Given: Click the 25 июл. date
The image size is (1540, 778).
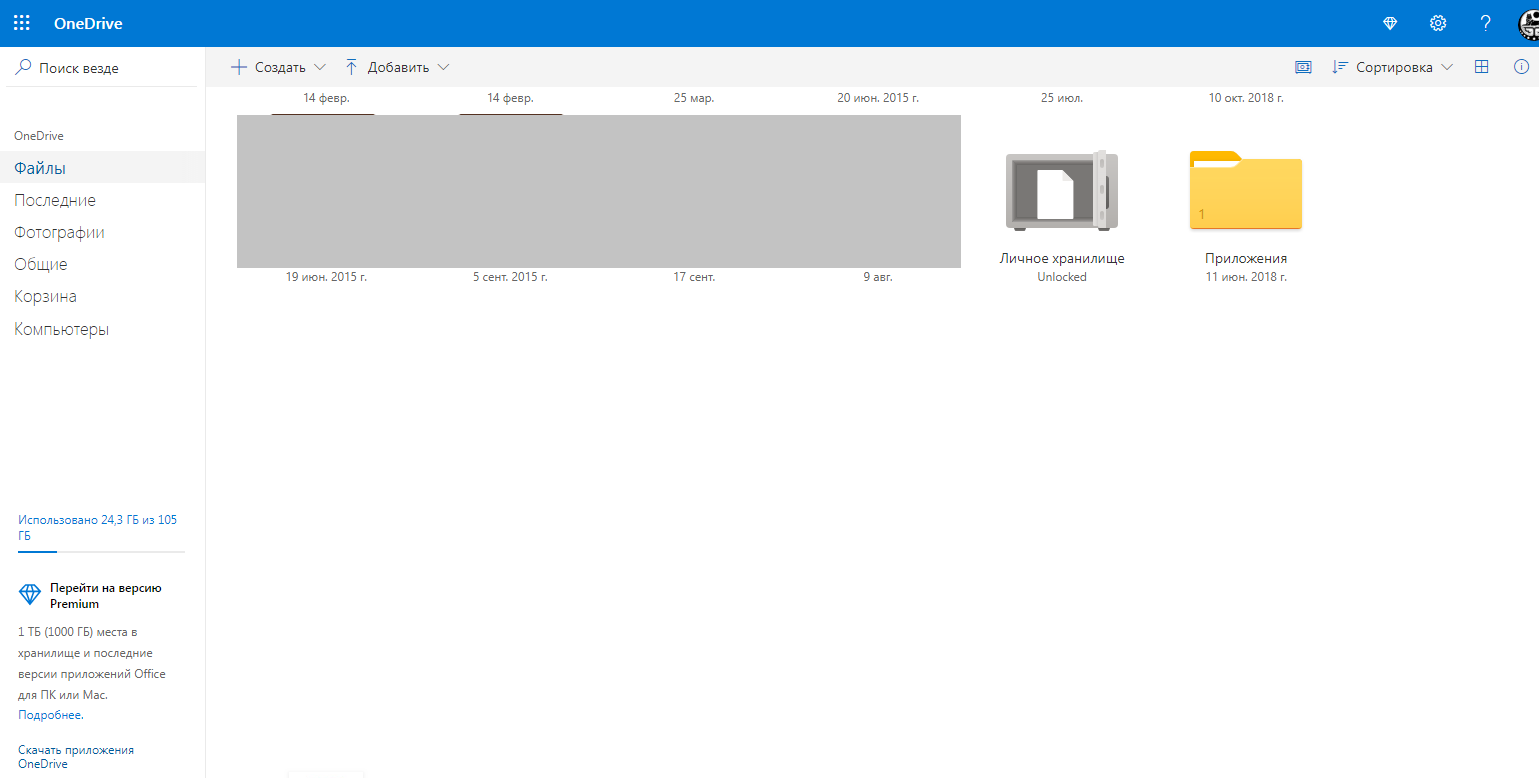Looking at the screenshot, I should pyautogui.click(x=1062, y=98).
